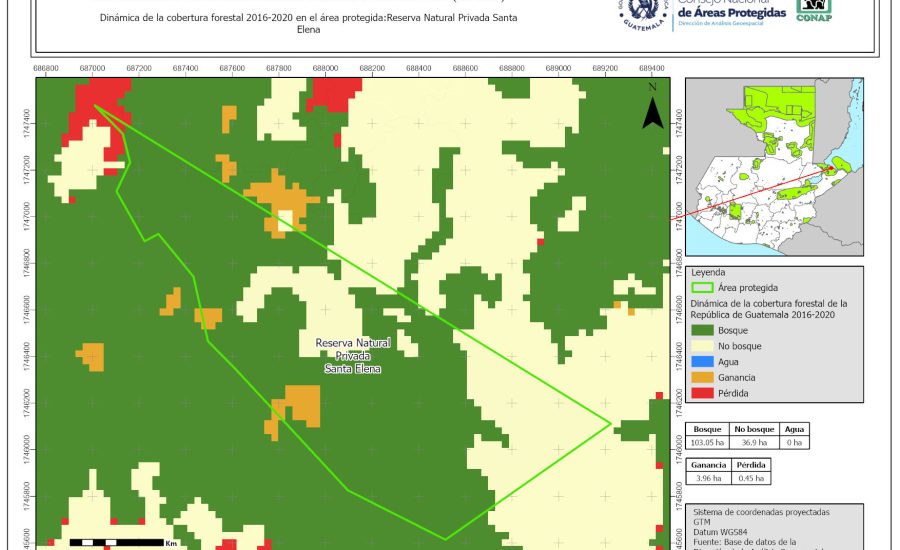Click the Bosque dark green legend swatch

pos(703,330)
